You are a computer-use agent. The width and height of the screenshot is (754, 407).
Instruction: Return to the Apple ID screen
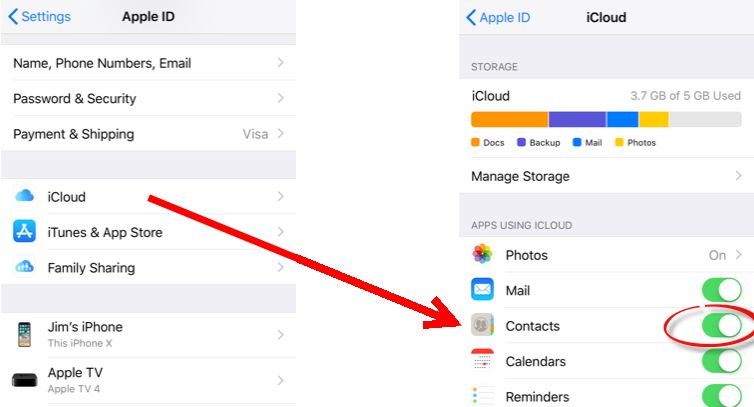tap(498, 17)
